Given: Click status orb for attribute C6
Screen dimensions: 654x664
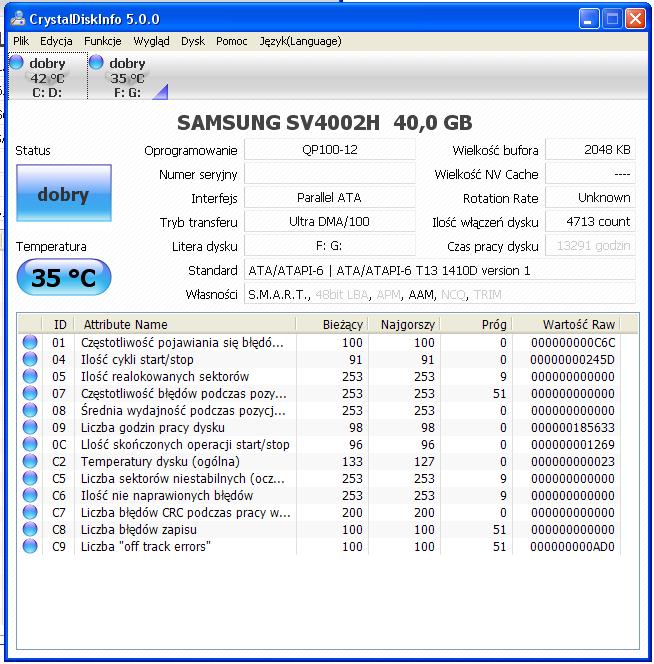Looking at the screenshot, I should pyautogui.click(x=30, y=495).
